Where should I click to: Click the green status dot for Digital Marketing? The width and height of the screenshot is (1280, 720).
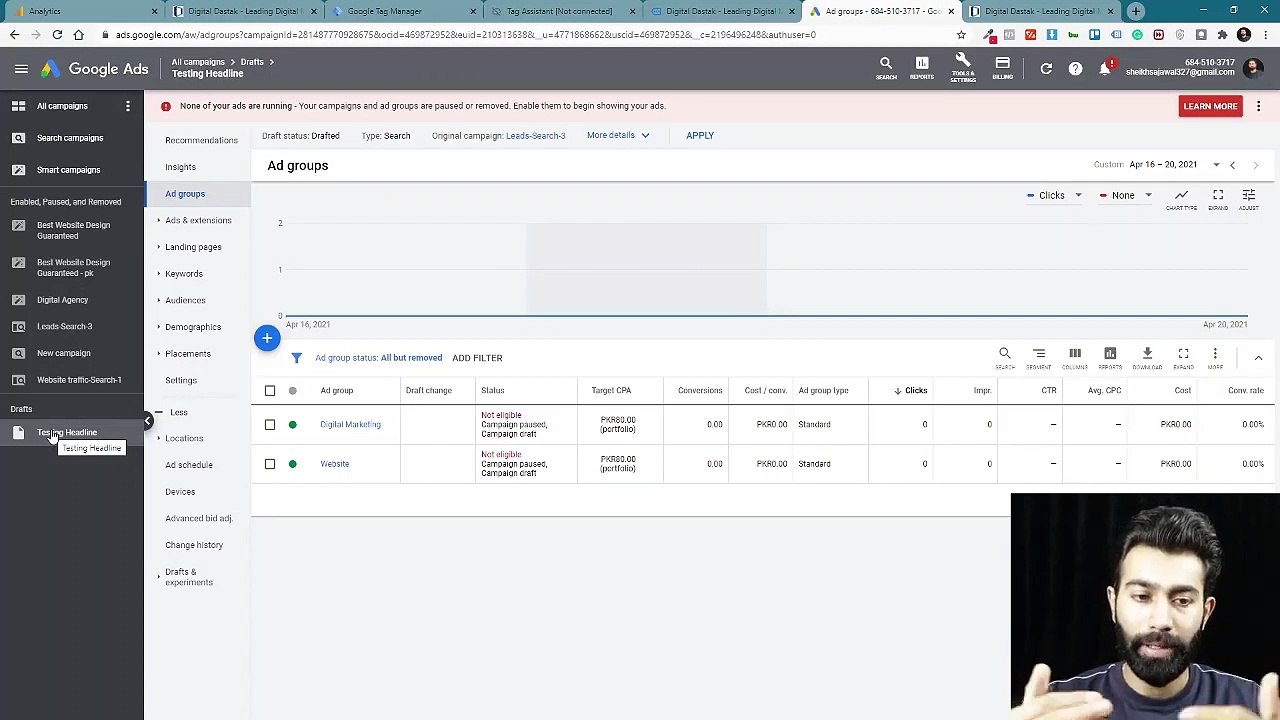(292, 425)
